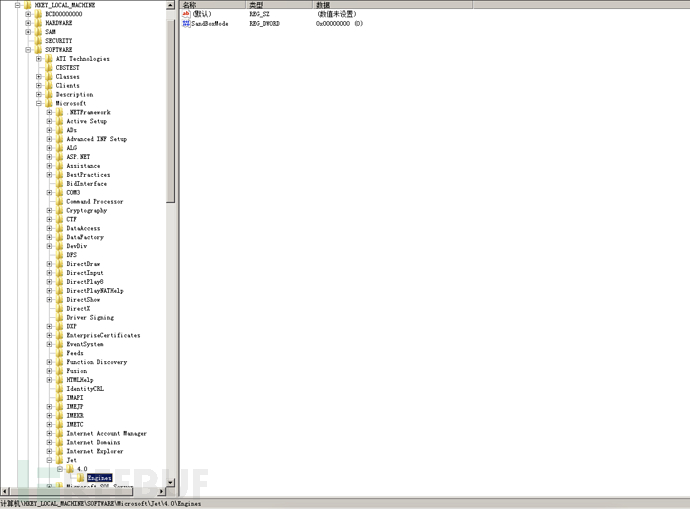Click the Driver Signing folder icon
The height and width of the screenshot is (509, 690).
coord(60,318)
